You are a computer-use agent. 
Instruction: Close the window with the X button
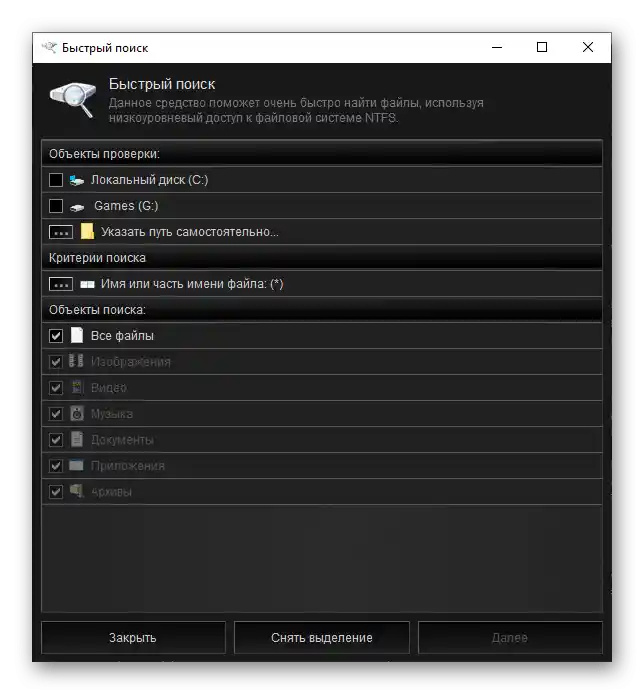click(x=588, y=47)
